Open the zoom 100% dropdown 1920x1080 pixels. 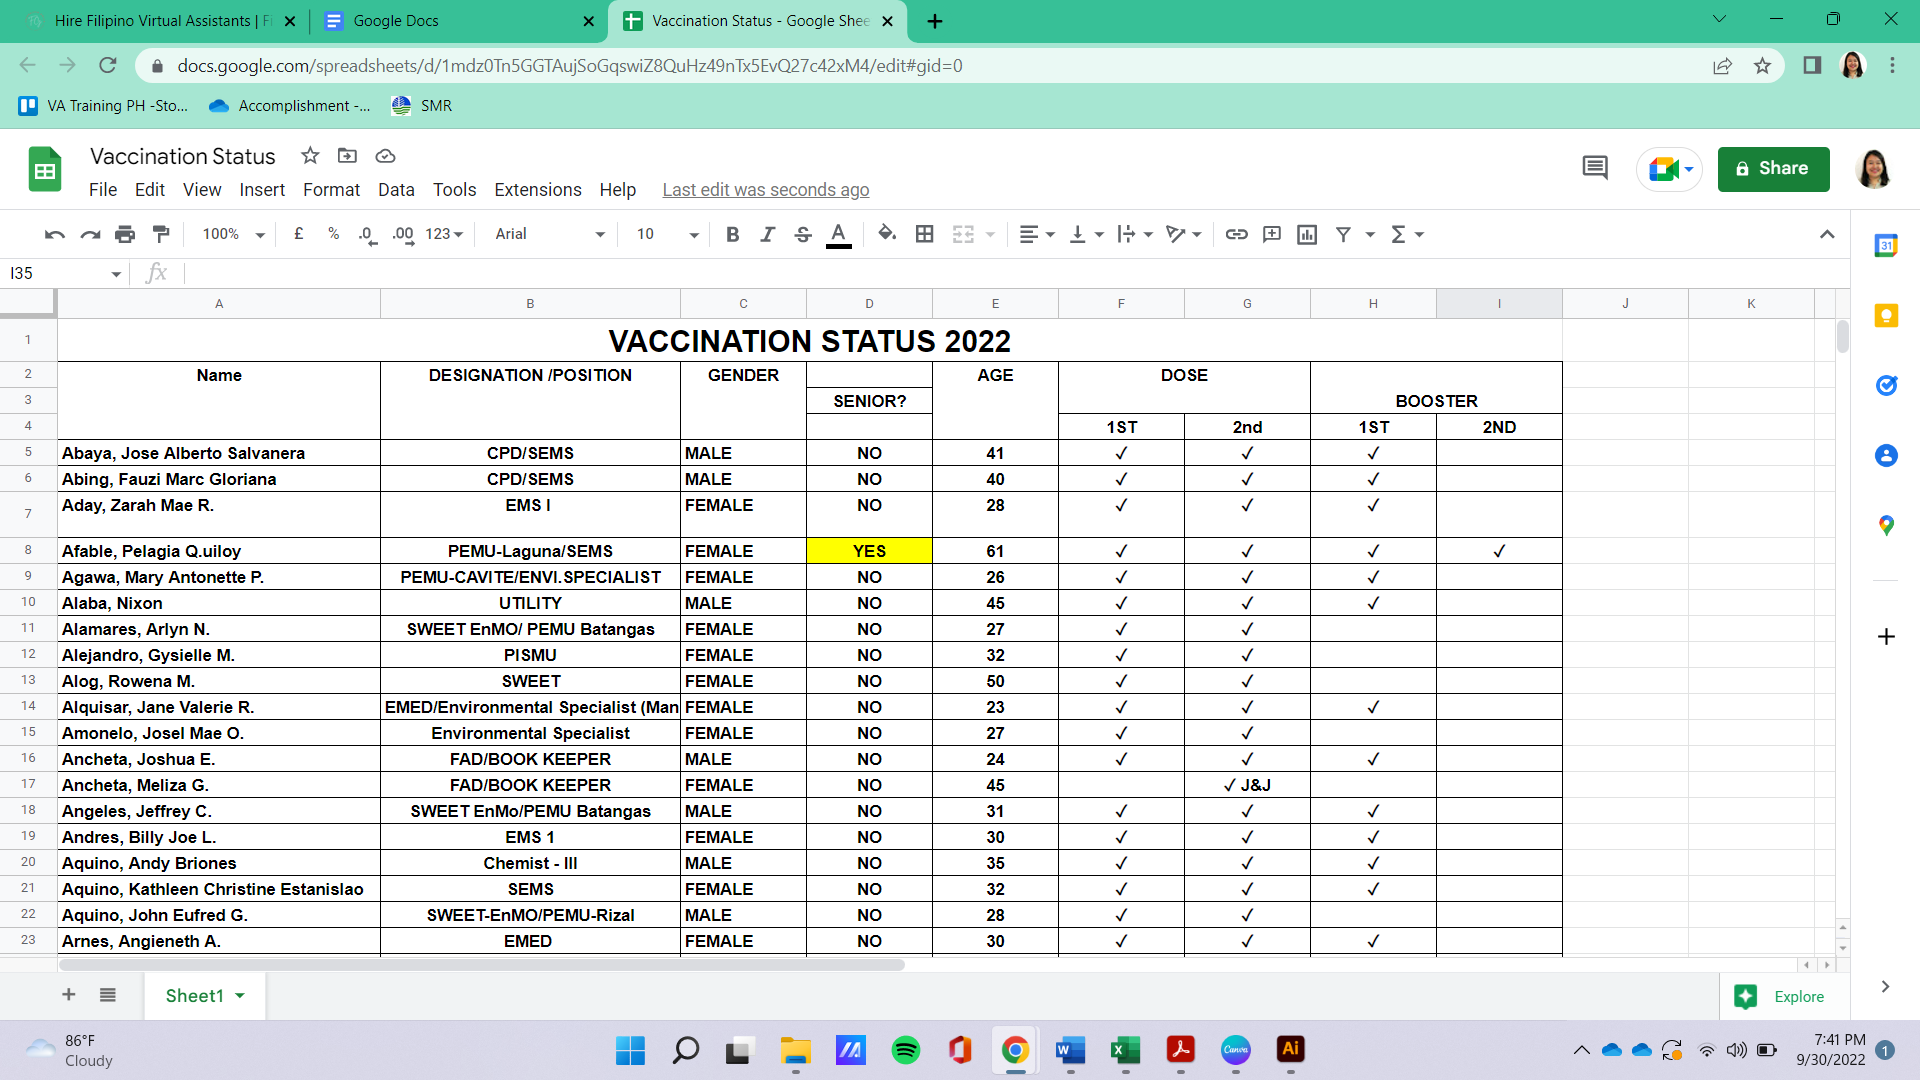click(x=233, y=234)
